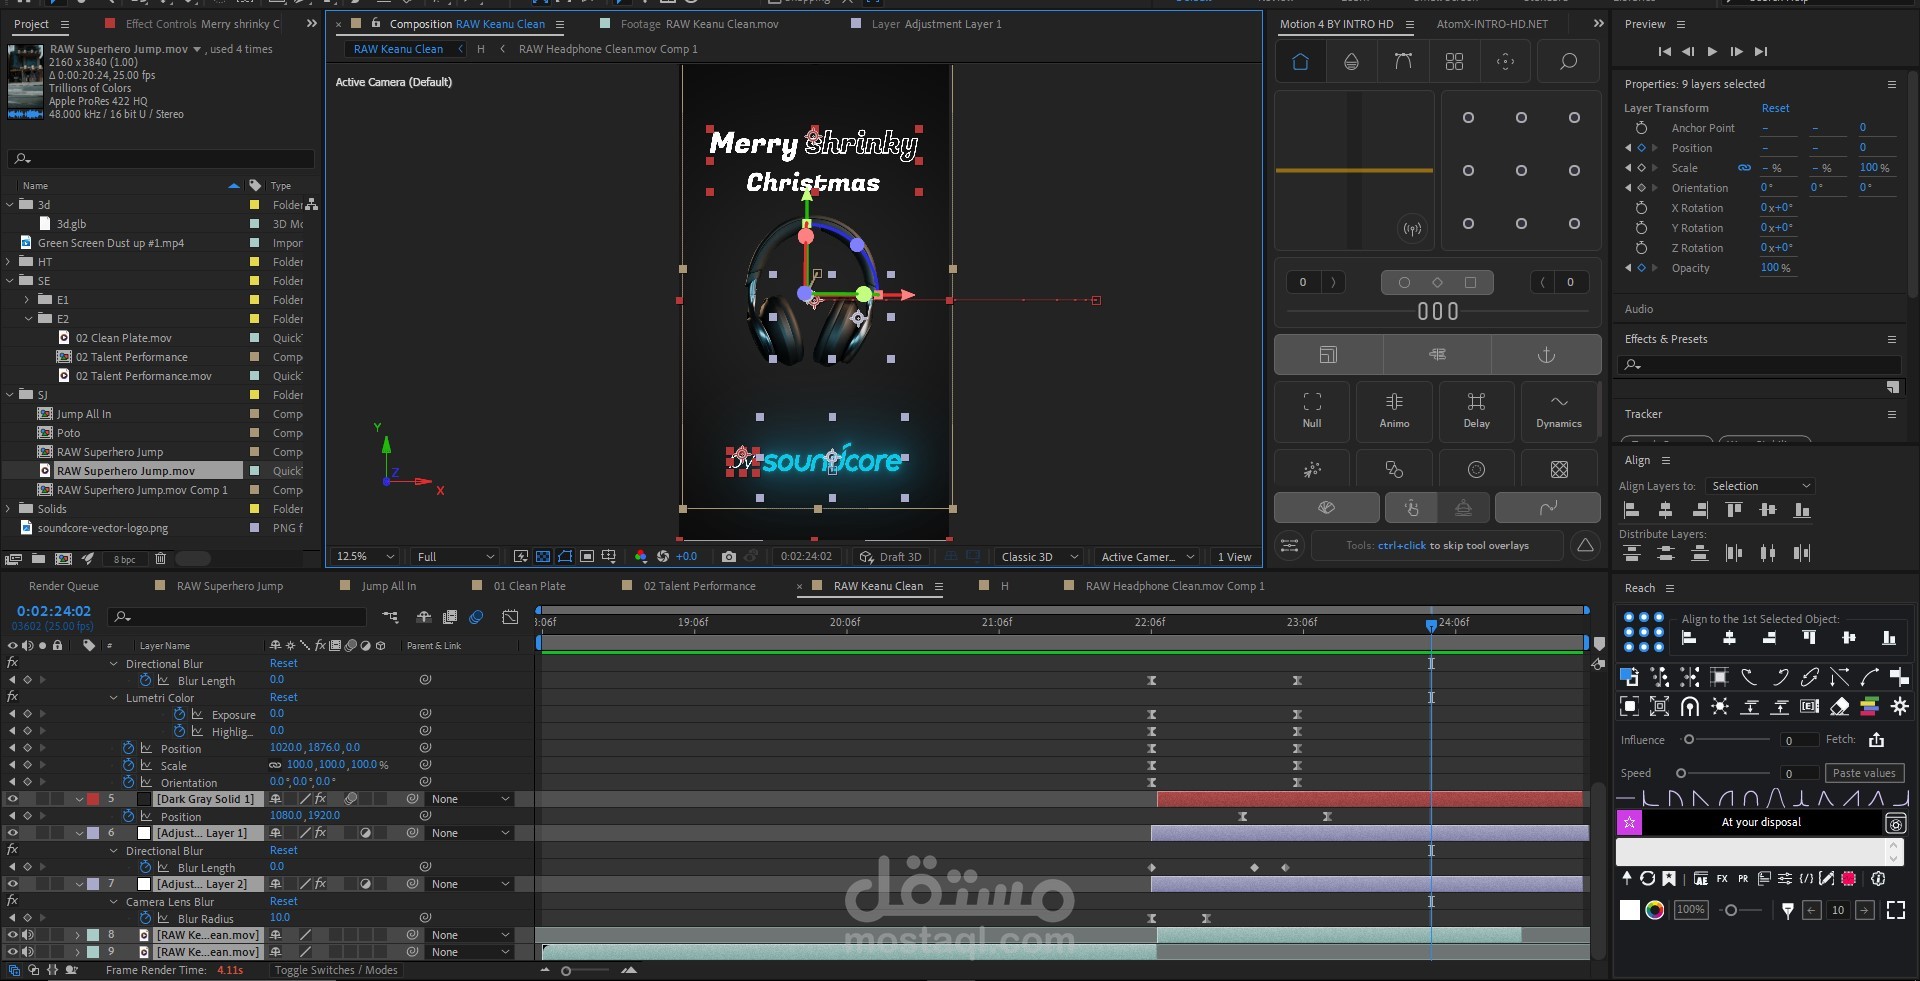1920x981 pixels.
Task: Open AtomX-INTRO-HD.NET panel tab
Action: (1492, 24)
